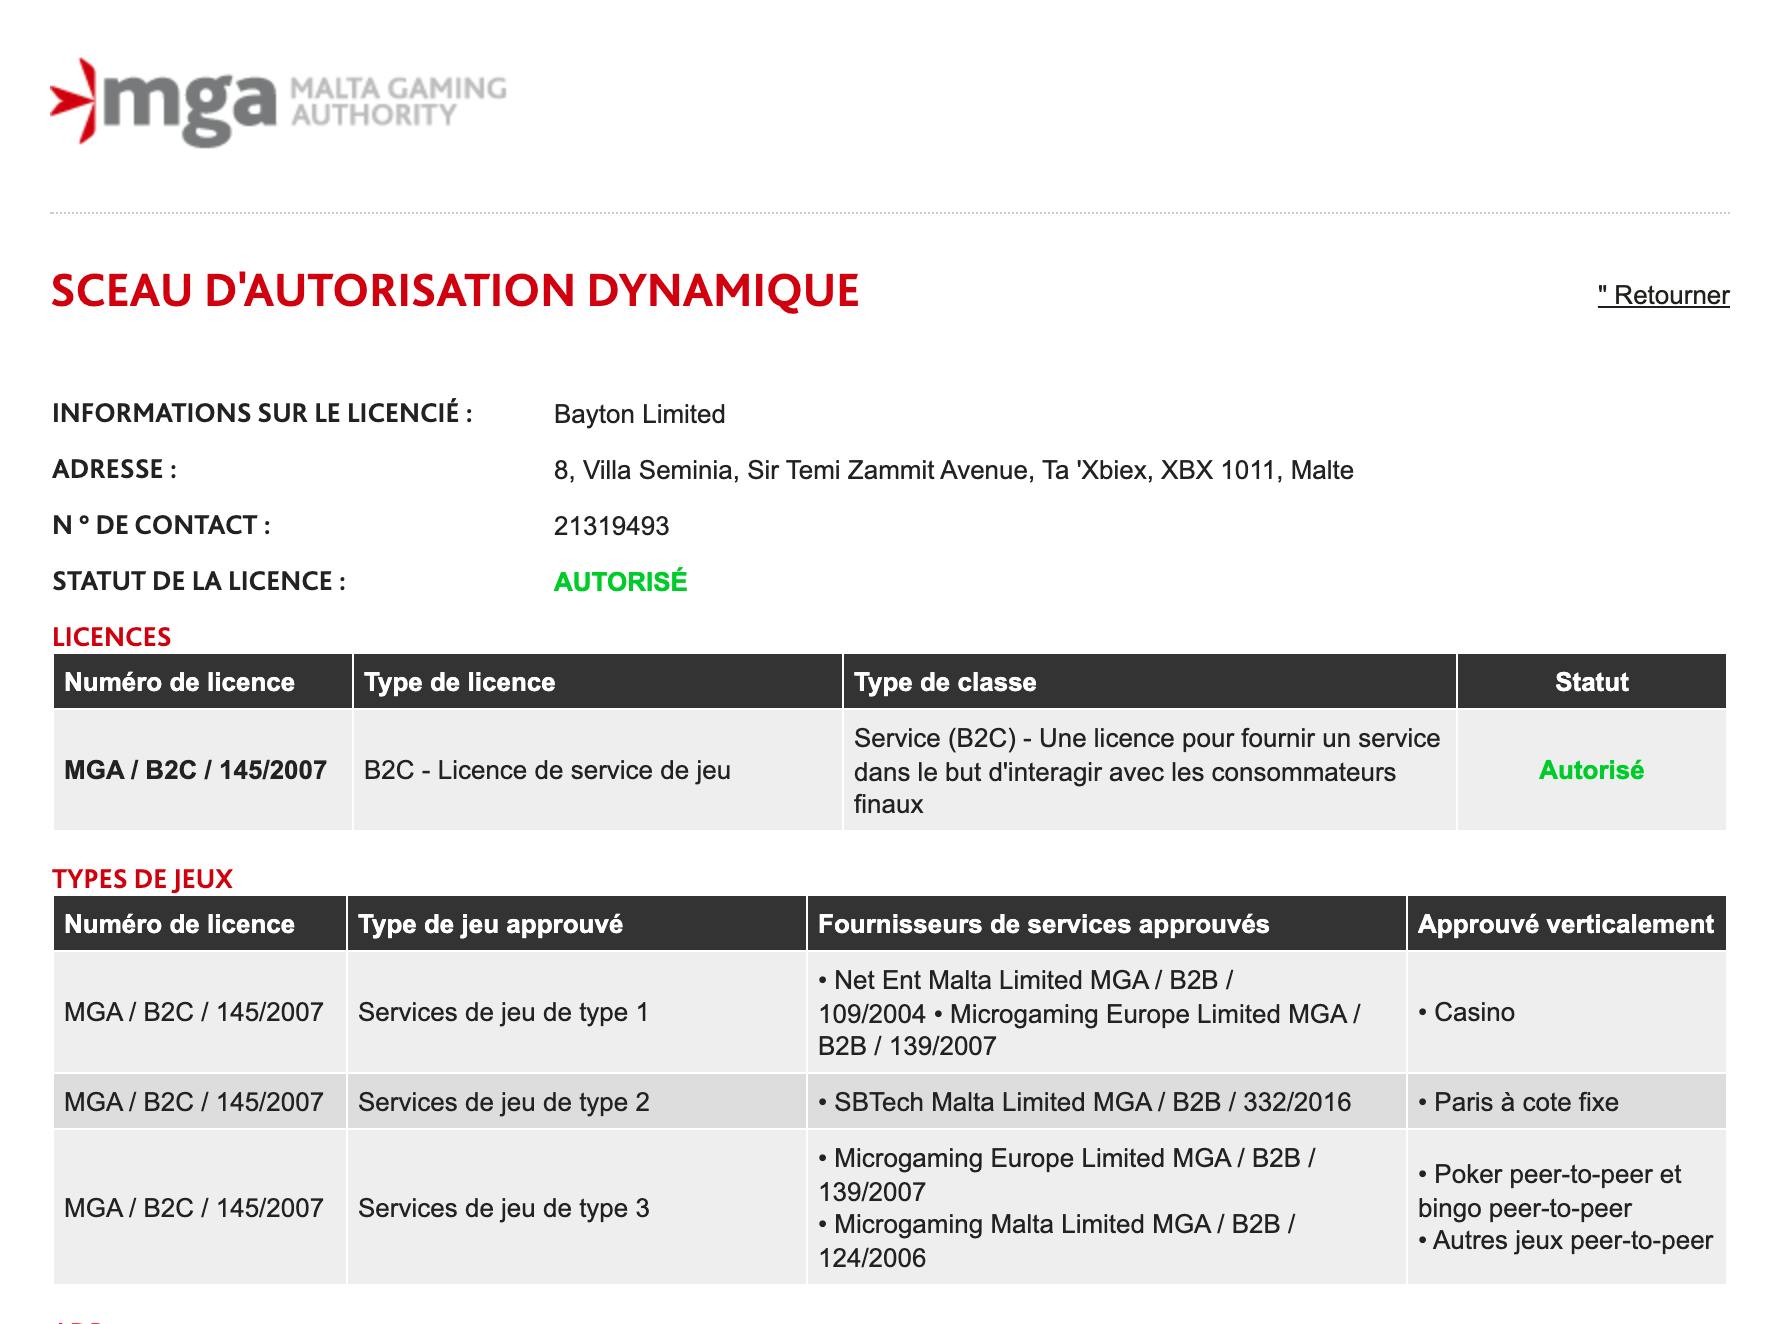Screen dimensions: 1774x1324
Task: Click the Numéro de licence header in Types de jeux table
Action: (x=200, y=924)
